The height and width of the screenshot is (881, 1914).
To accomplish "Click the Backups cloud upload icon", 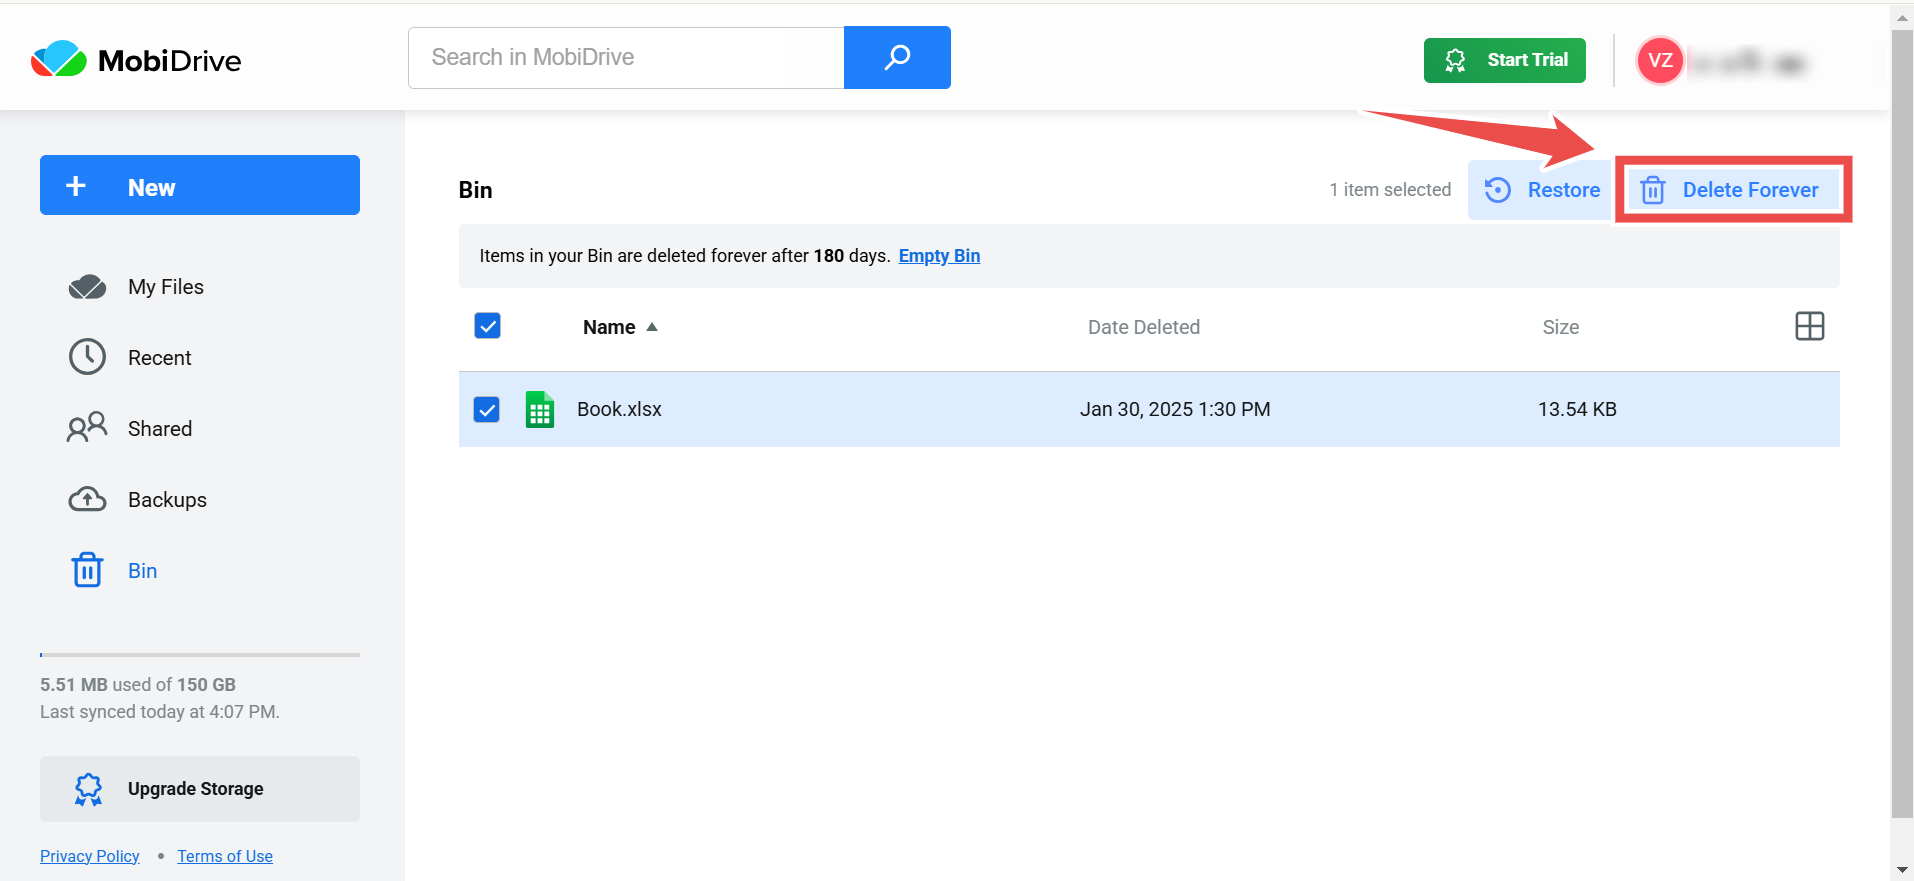I will 87,499.
